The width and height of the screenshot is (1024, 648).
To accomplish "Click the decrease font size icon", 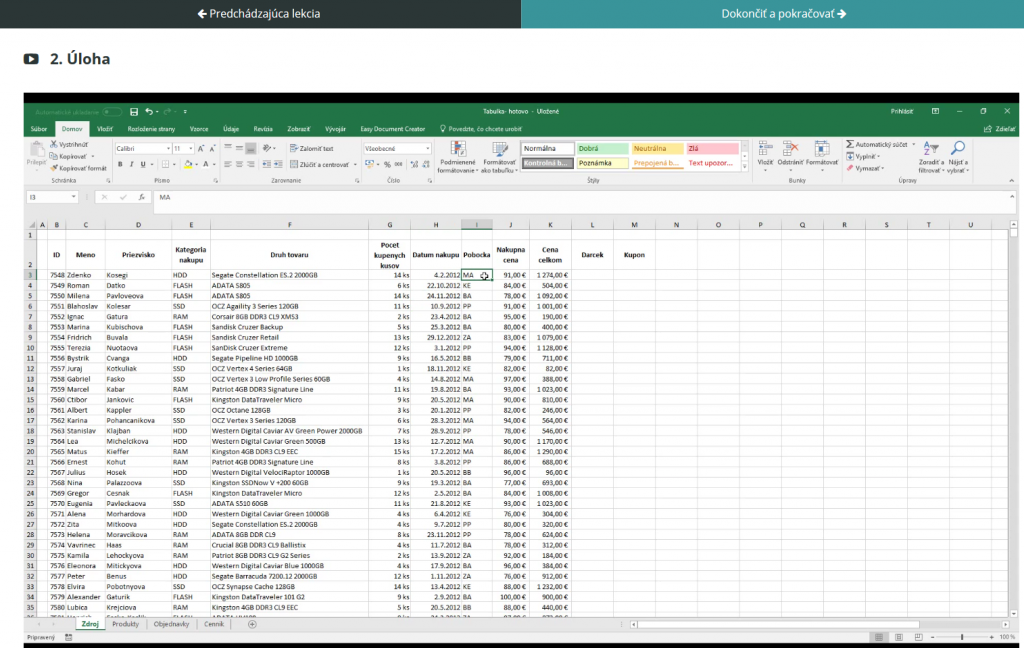I will click(212, 149).
